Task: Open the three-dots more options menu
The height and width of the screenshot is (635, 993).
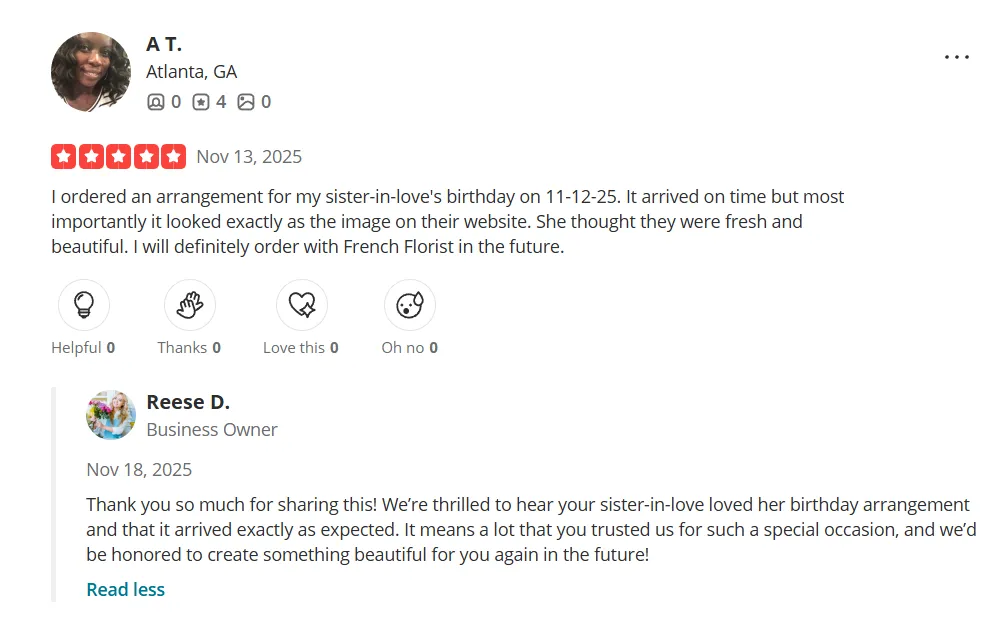Action: coord(956,57)
